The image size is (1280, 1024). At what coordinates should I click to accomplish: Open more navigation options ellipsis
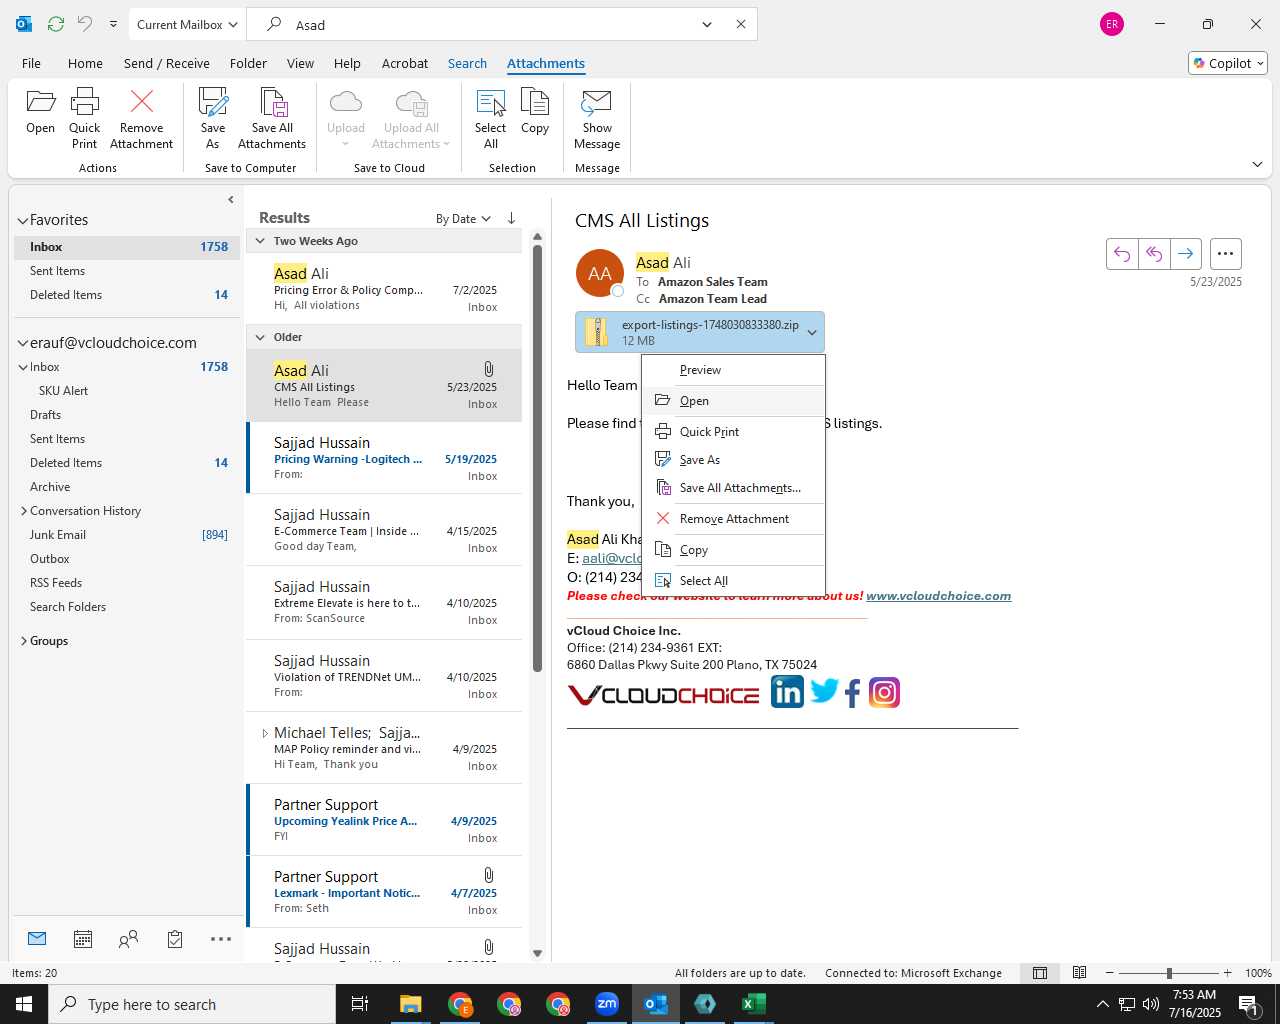[221, 939]
